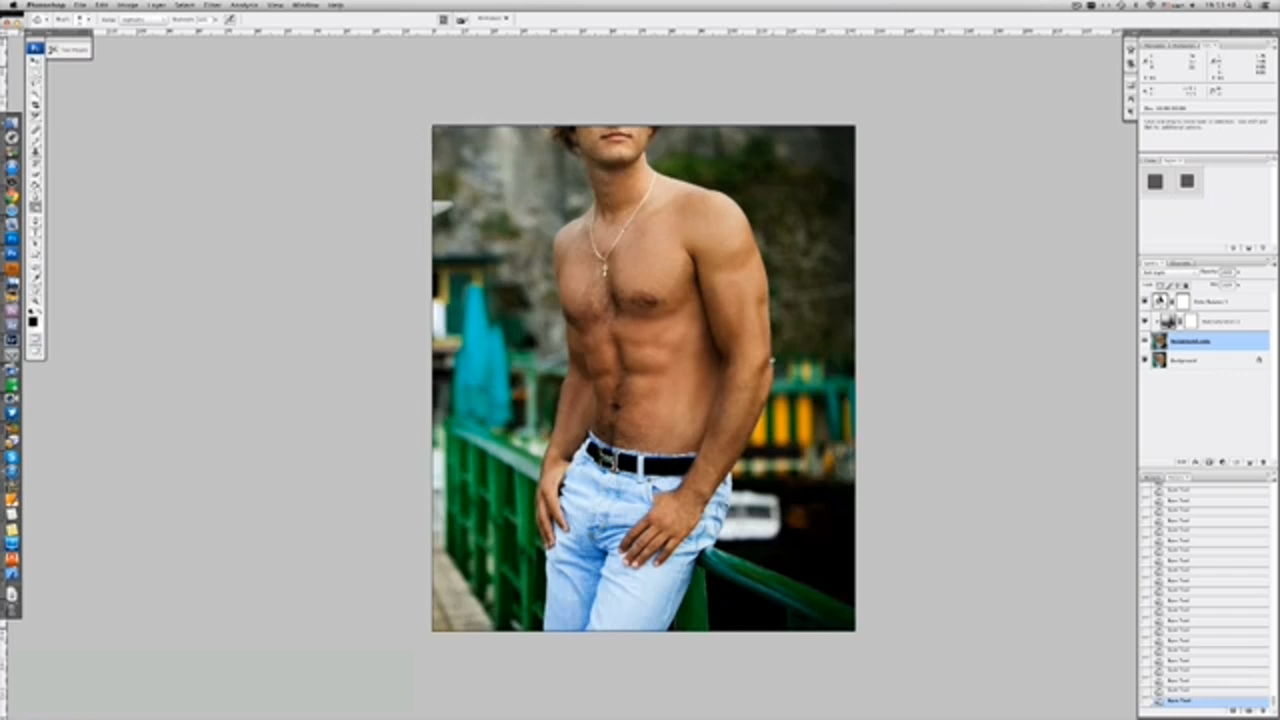Select the topmost adjustment layer's mask thumbnail
This screenshot has height=720, width=1280.
[x=1183, y=301]
